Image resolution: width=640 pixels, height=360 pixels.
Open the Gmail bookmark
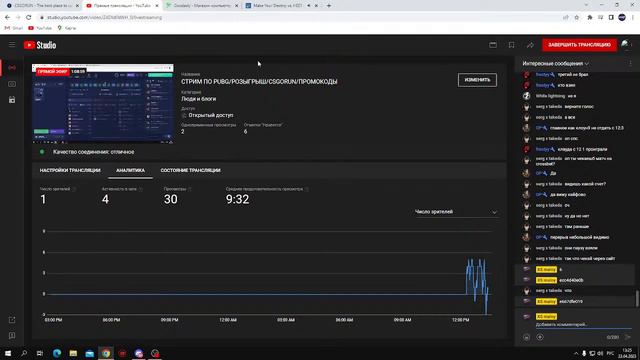click(x=14, y=28)
